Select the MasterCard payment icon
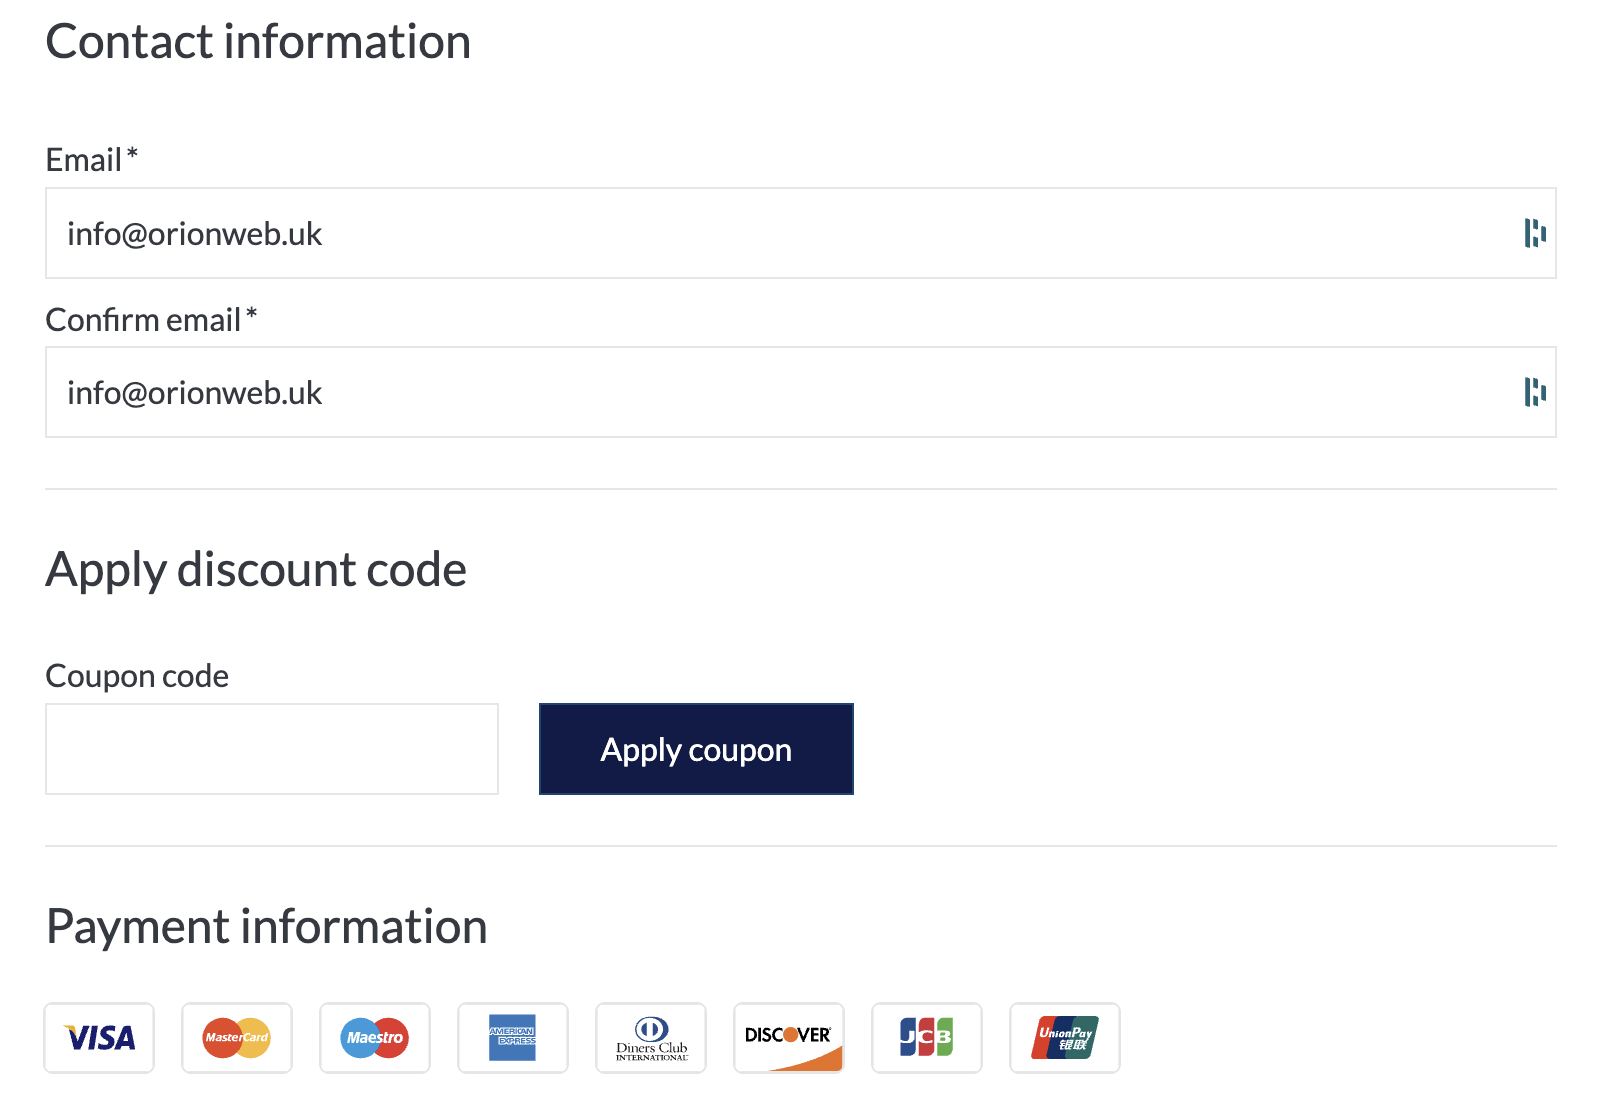1600x1102 pixels. point(236,1038)
